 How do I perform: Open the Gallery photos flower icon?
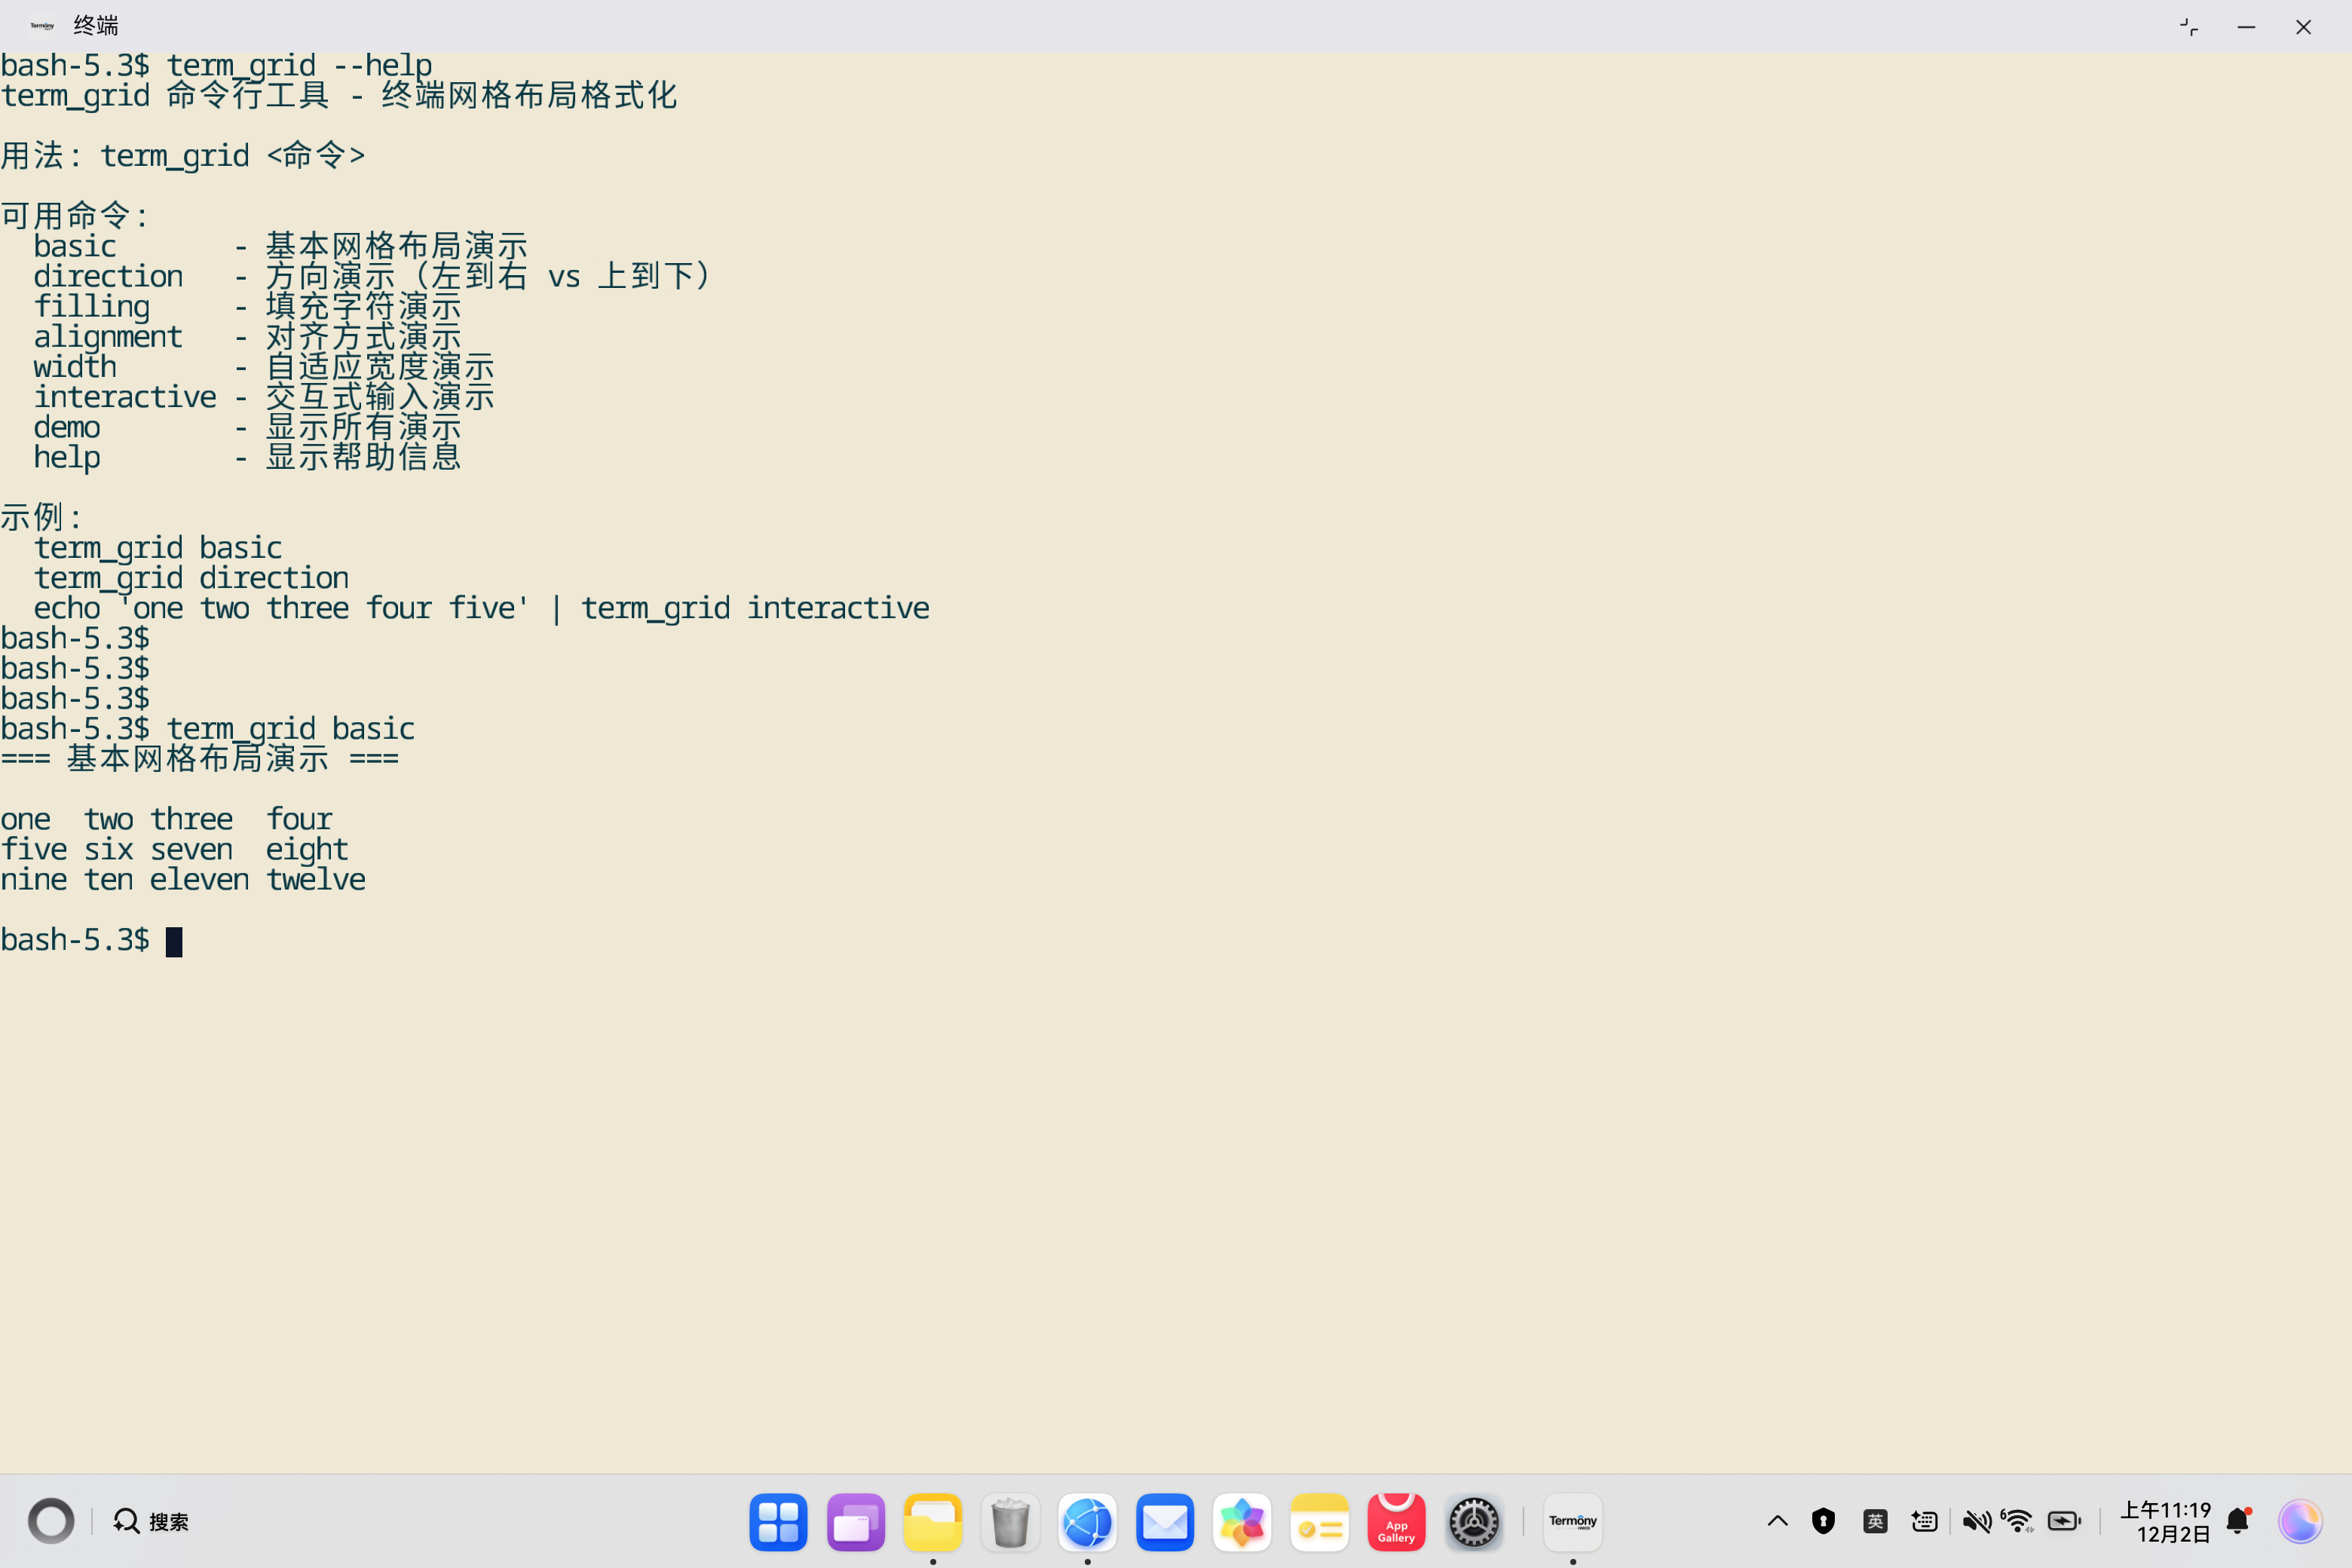[x=1241, y=1521]
